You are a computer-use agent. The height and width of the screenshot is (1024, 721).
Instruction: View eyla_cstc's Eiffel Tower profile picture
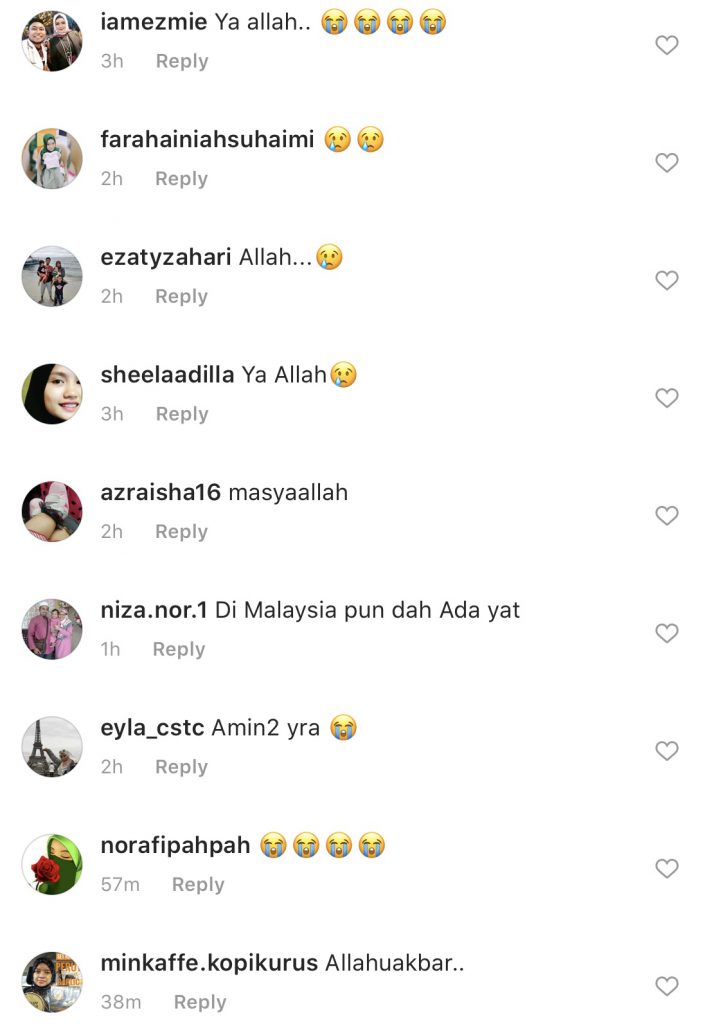click(x=52, y=746)
